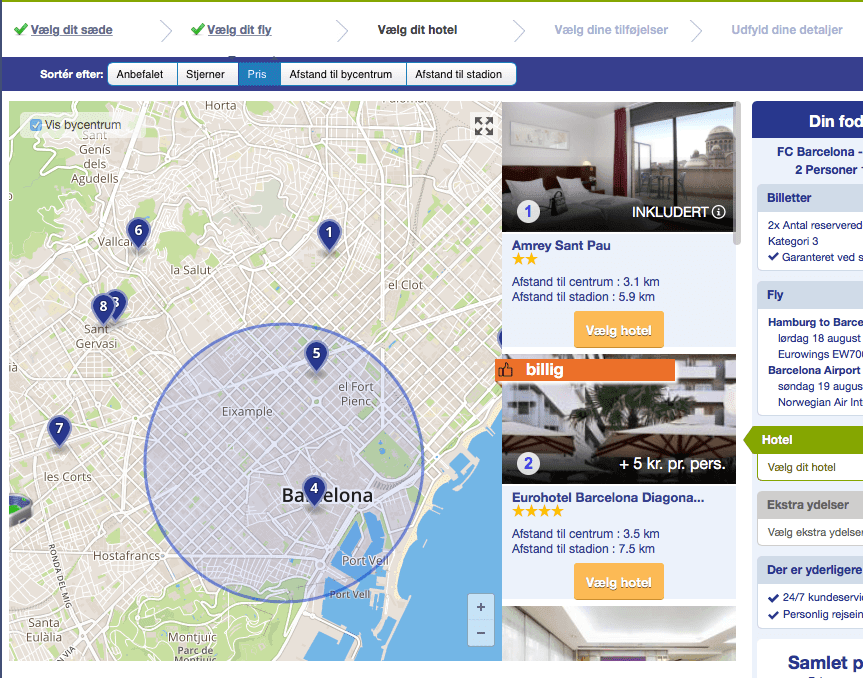Select map pin number 6 near Vallcarca
Image resolution: width=863 pixels, height=678 pixels.
click(138, 232)
